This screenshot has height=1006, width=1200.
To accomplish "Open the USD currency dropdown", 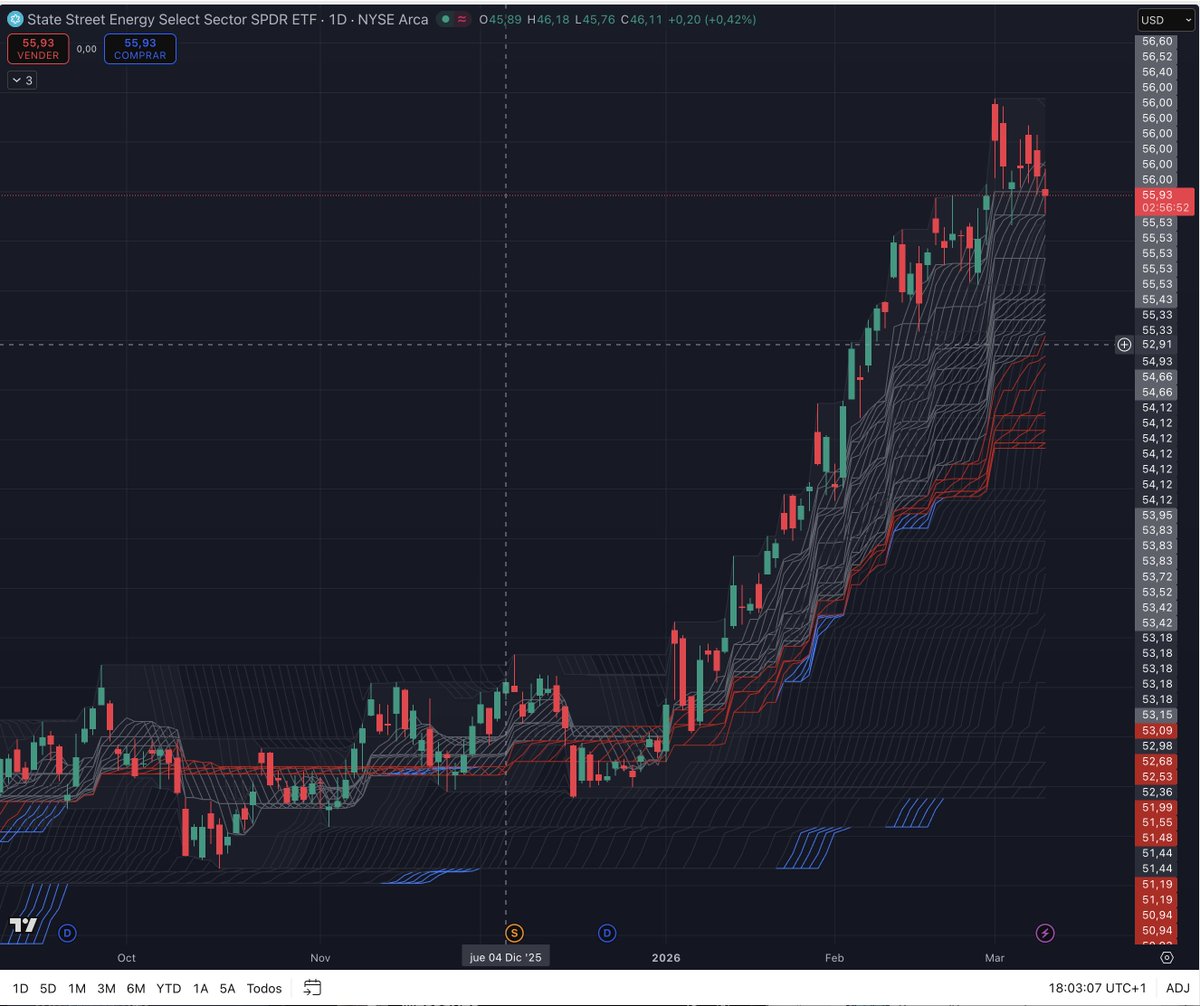I will [x=1165, y=19].
